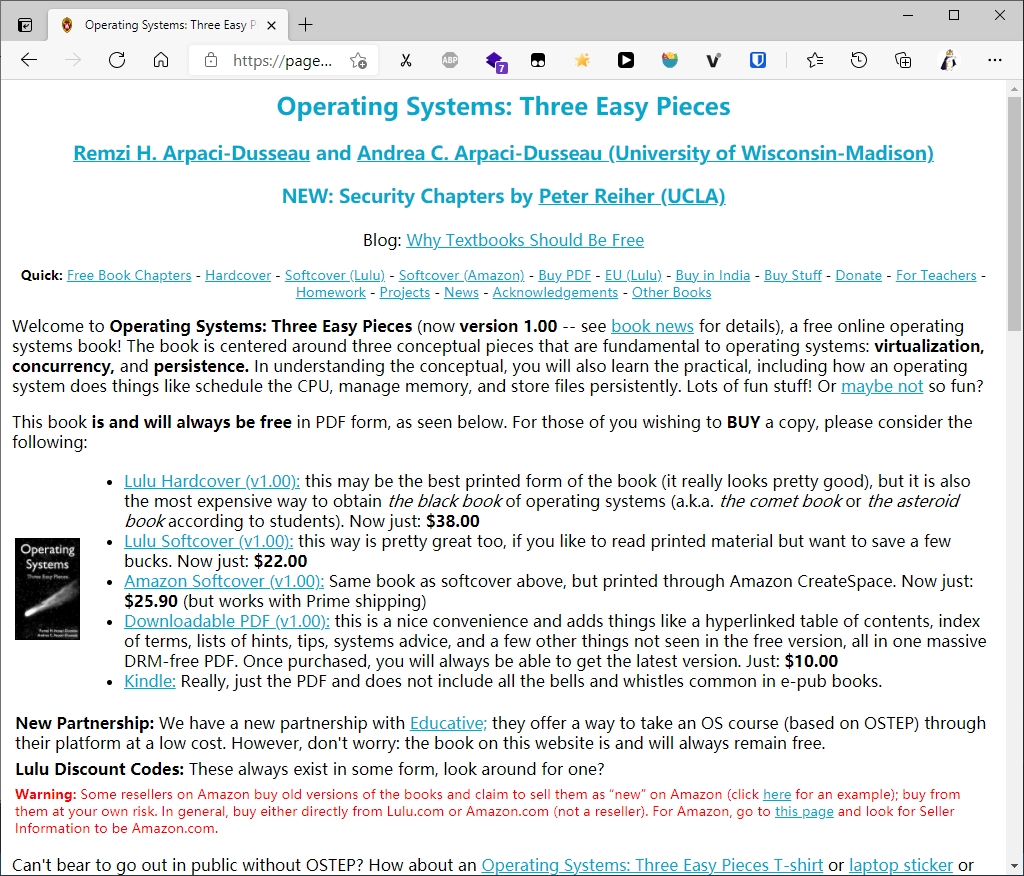
Task: Follow the maybe not link
Action: pyautogui.click(x=882, y=386)
